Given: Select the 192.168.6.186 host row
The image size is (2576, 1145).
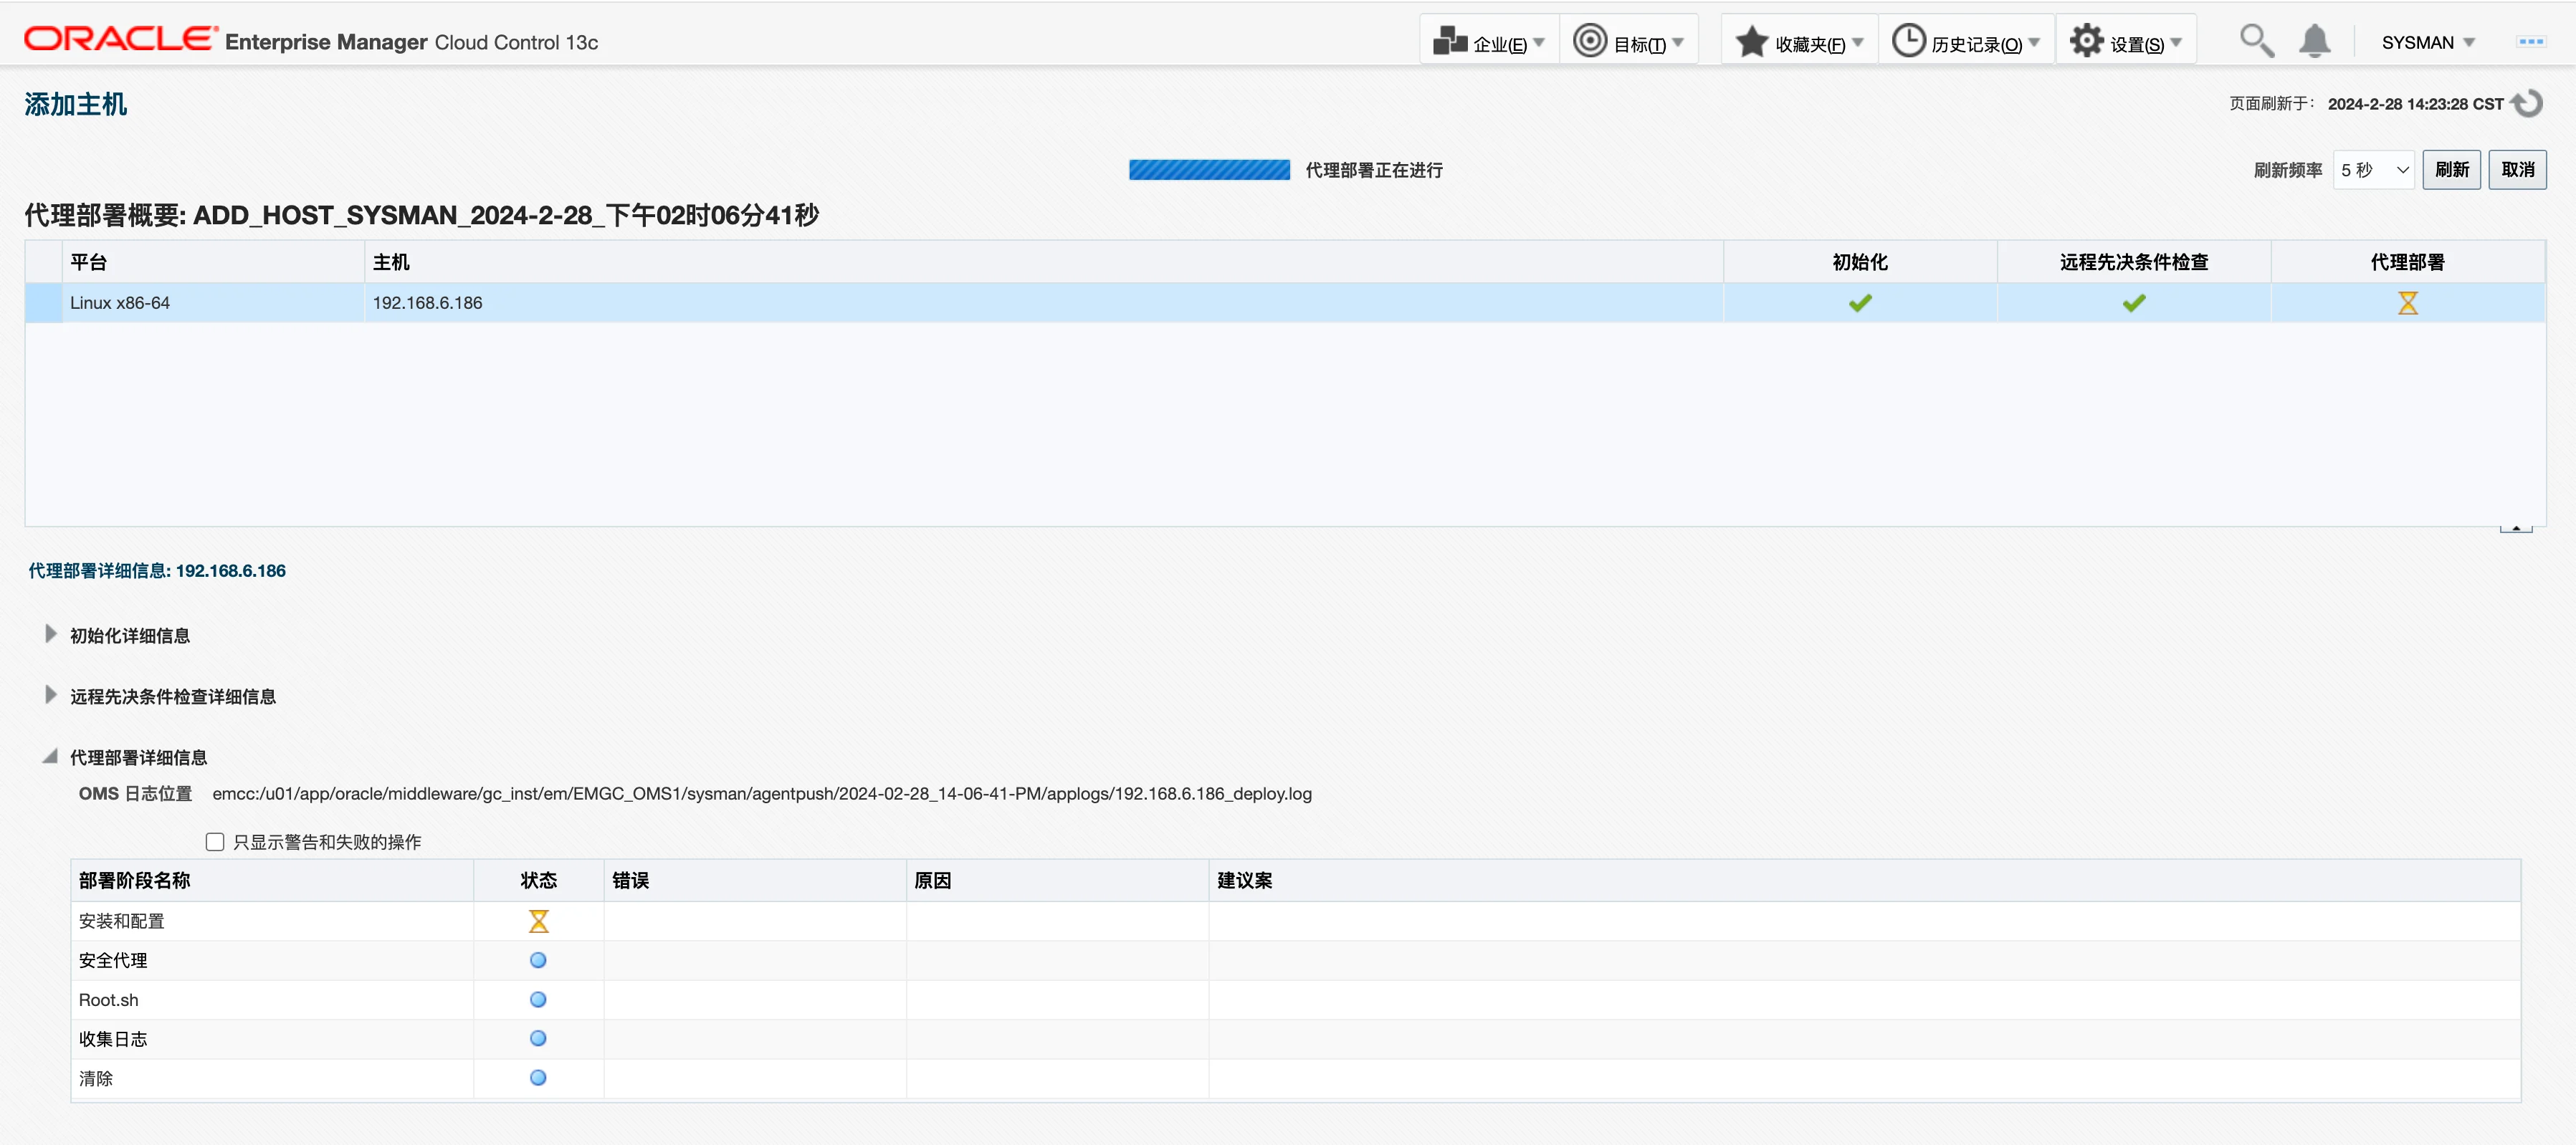Looking at the screenshot, I should click(427, 303).
